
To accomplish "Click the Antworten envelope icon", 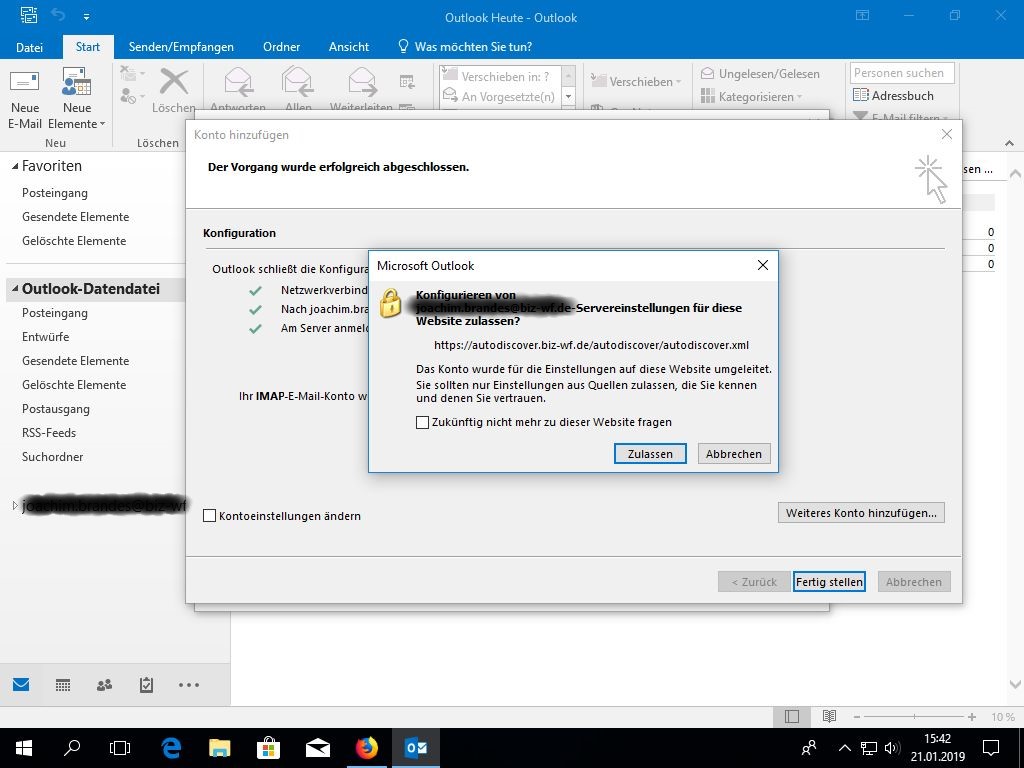I will point(238,82).
